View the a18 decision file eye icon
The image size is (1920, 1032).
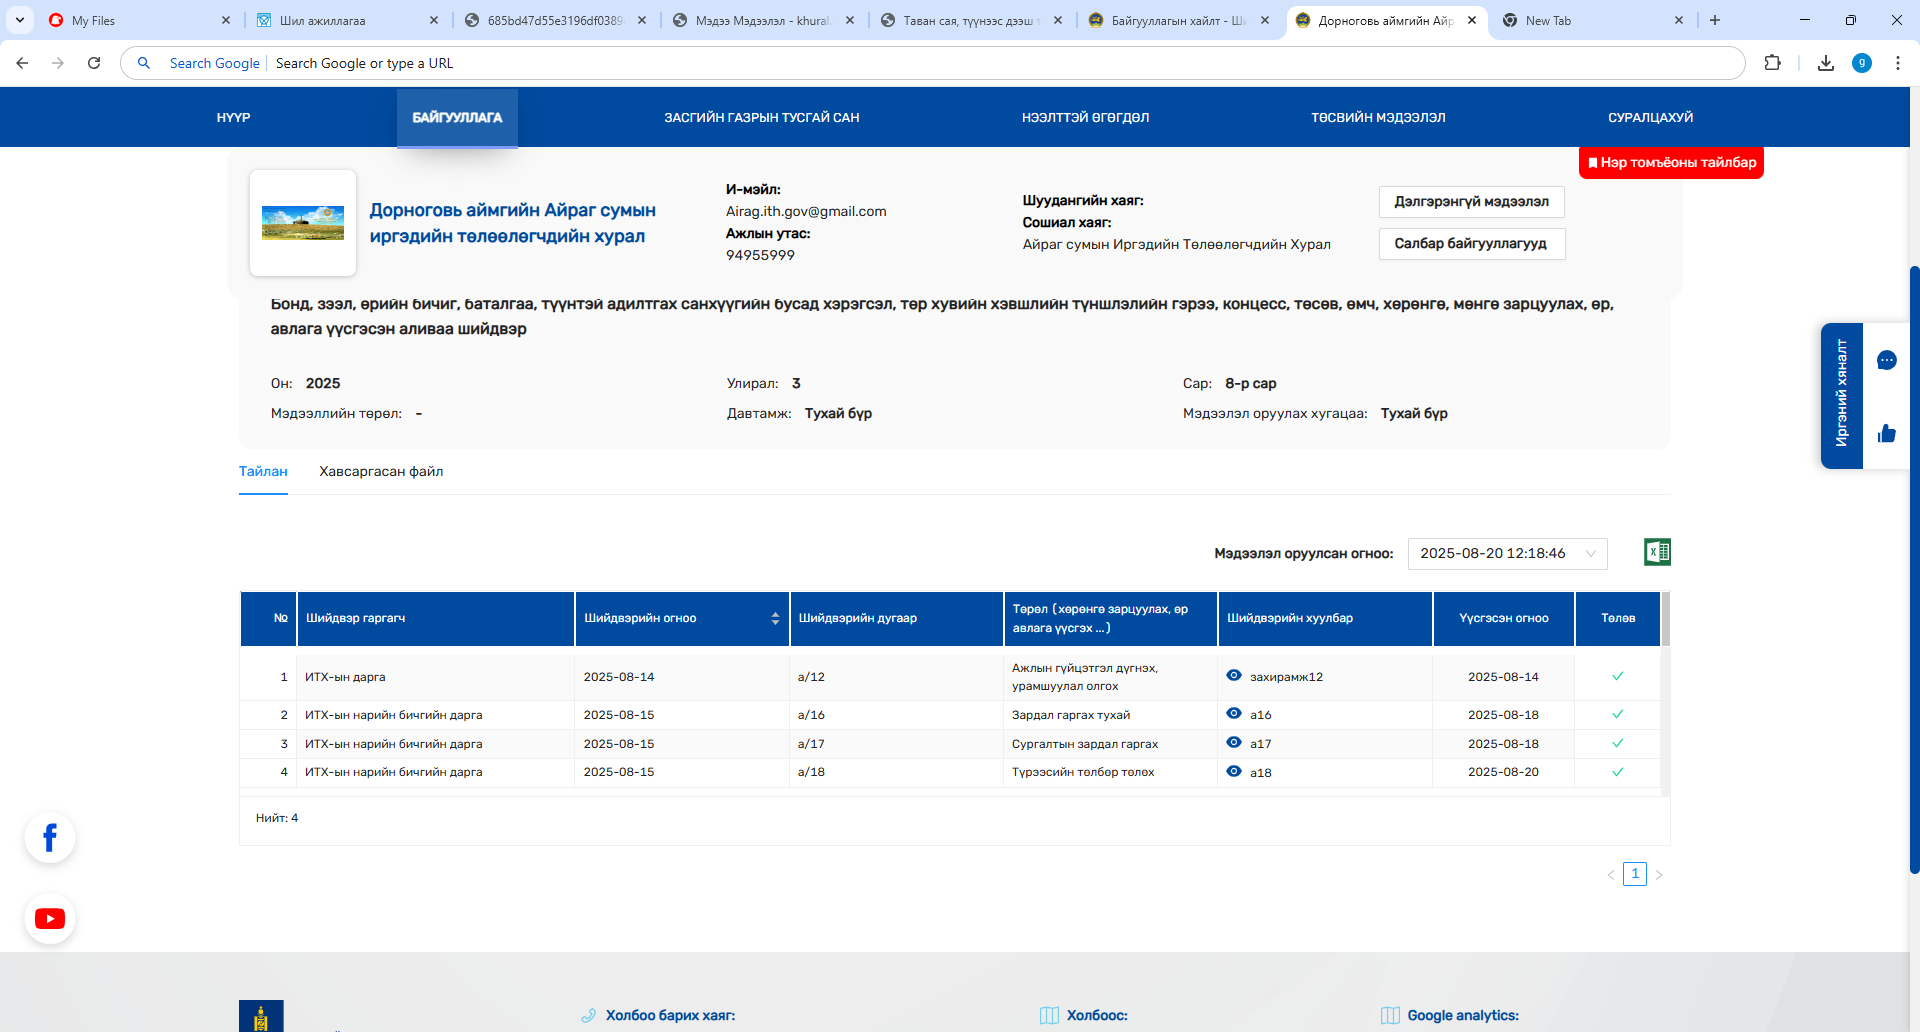click(1234, 772)
